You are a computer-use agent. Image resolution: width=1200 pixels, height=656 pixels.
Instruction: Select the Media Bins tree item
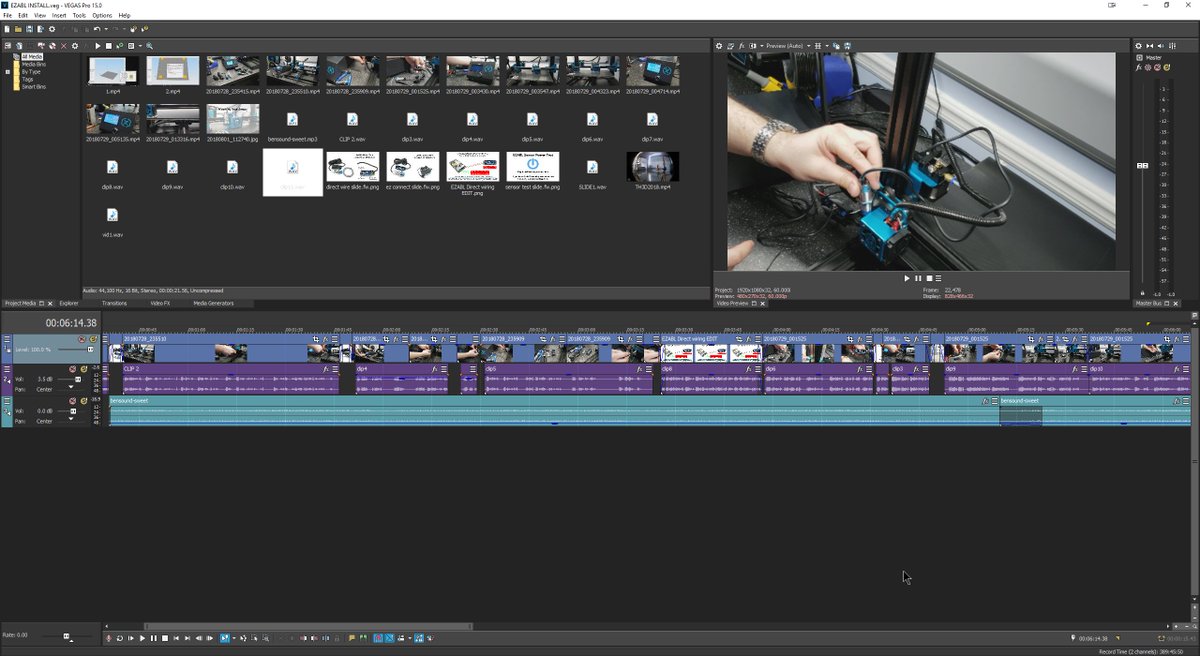(x=34, y=65)
